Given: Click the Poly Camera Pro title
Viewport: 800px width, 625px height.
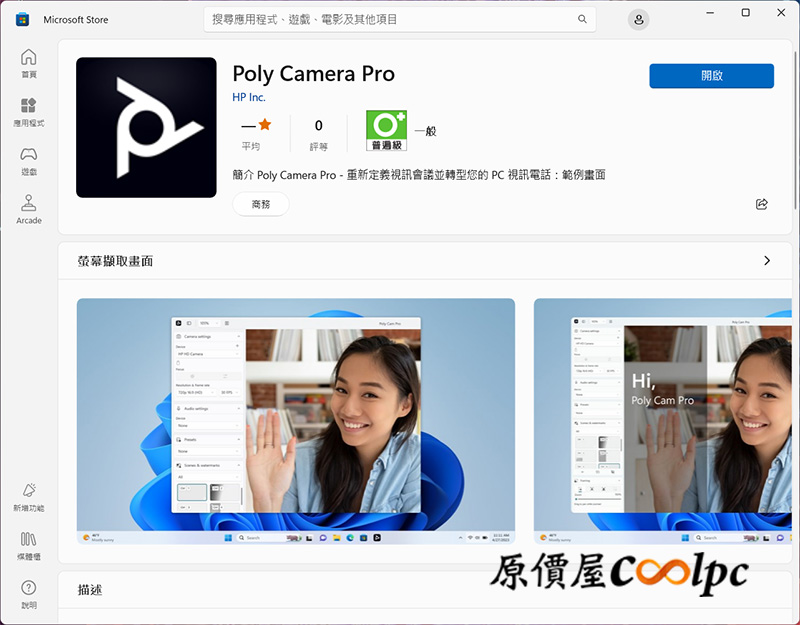Looking at the screenshot, I should point(313,74).
